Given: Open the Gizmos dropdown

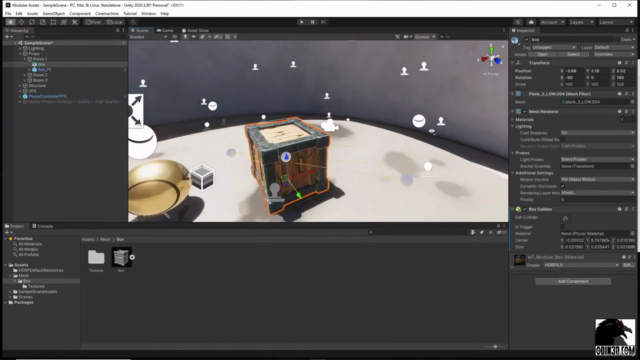Looking at the screenshot, I should coord(425,37).
